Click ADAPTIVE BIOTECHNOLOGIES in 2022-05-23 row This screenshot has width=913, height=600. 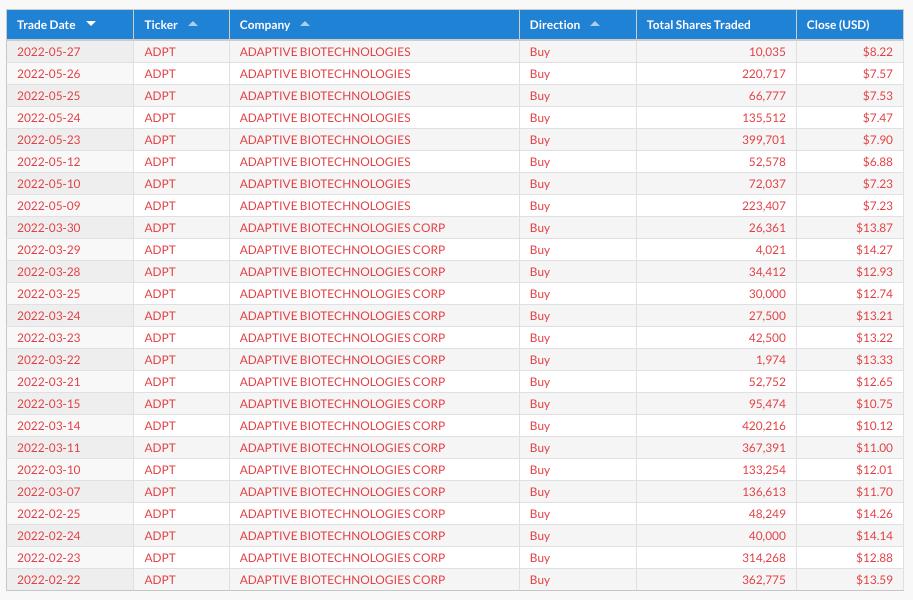pyautogui.click(x=324, y=140)
